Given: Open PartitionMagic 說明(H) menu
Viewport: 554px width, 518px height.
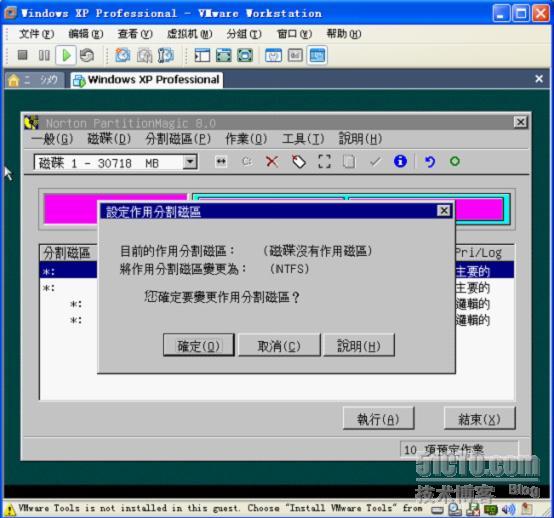Looking at the screenshot, I should coord(360,139).
